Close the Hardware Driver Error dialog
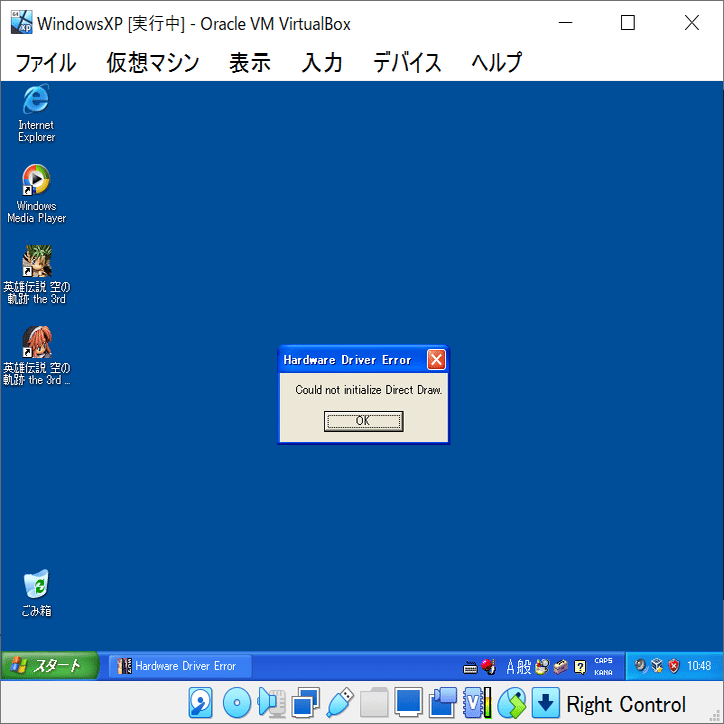 [436, 360]
